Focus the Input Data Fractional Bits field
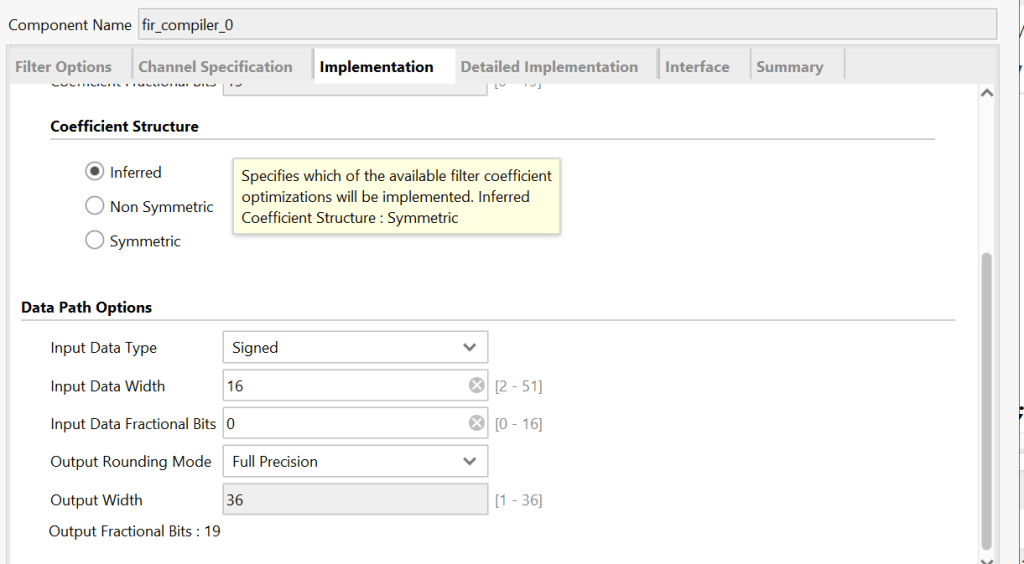The height and width of the screenshot is (564, 1024). pyautogui.click(x=345, y=424)
